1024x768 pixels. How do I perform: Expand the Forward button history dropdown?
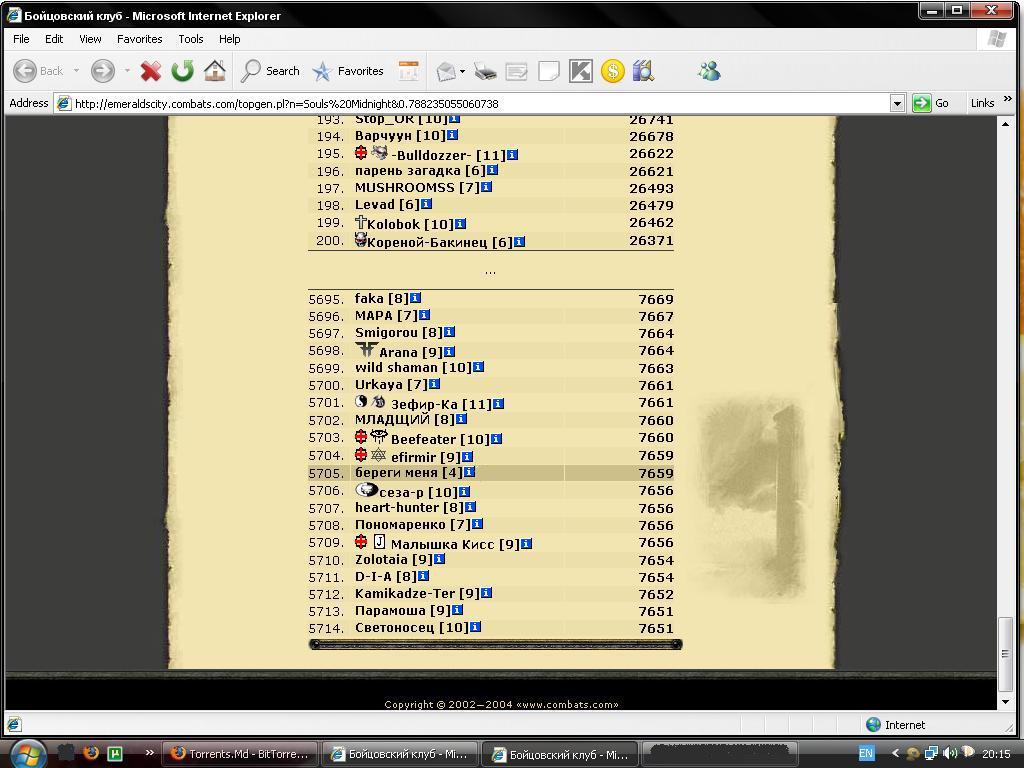(x=127, y=71)
